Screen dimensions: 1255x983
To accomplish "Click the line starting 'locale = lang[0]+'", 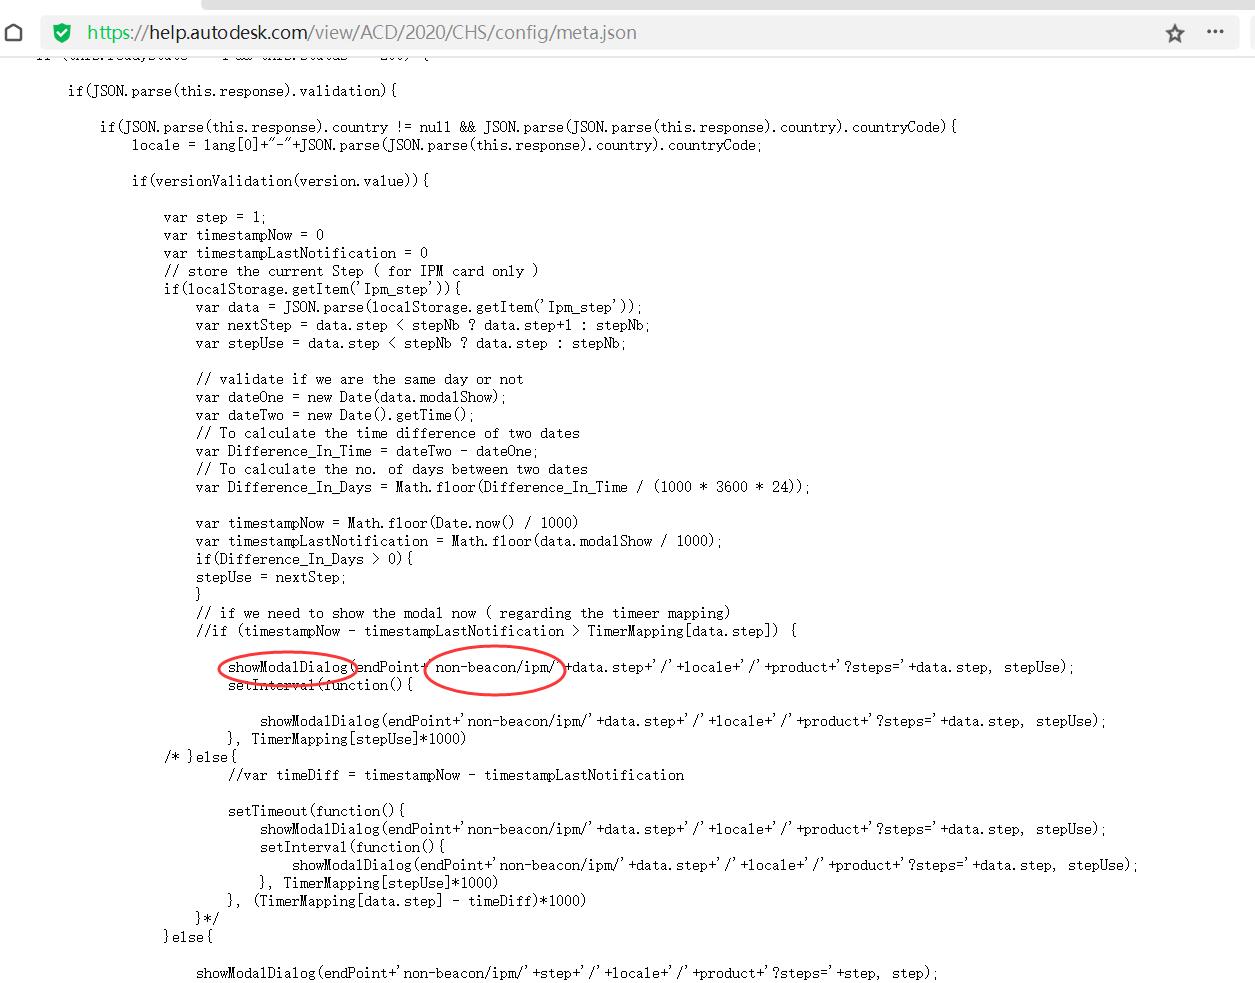I will (447, 145).
